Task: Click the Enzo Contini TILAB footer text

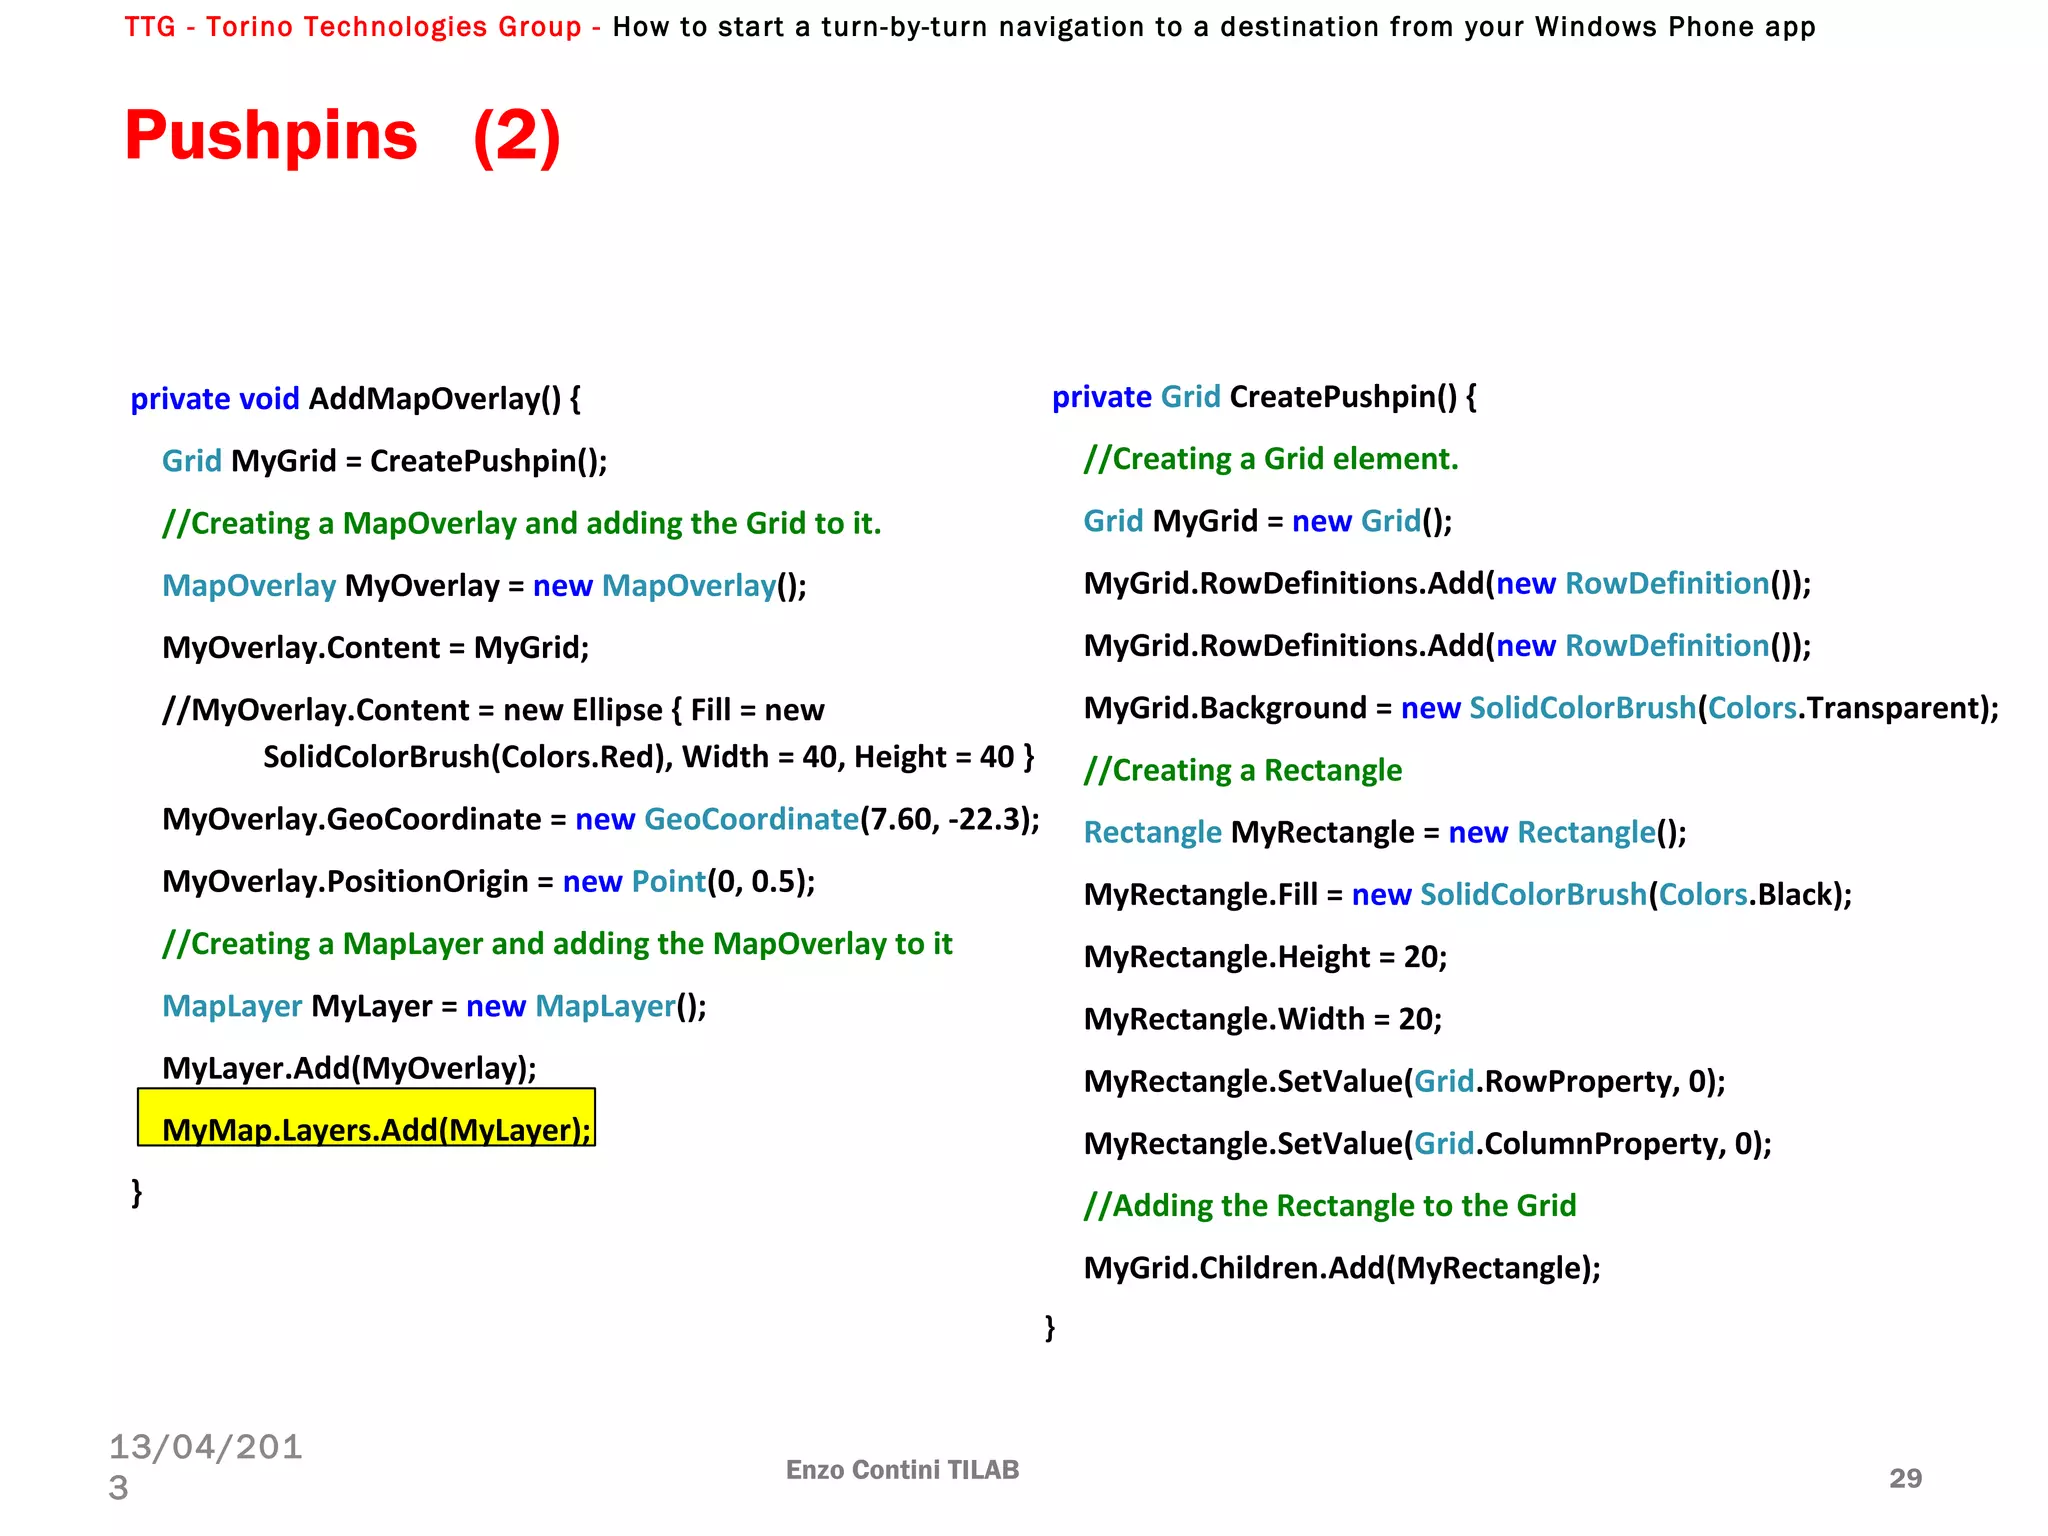Action: tap(902, 1469)
